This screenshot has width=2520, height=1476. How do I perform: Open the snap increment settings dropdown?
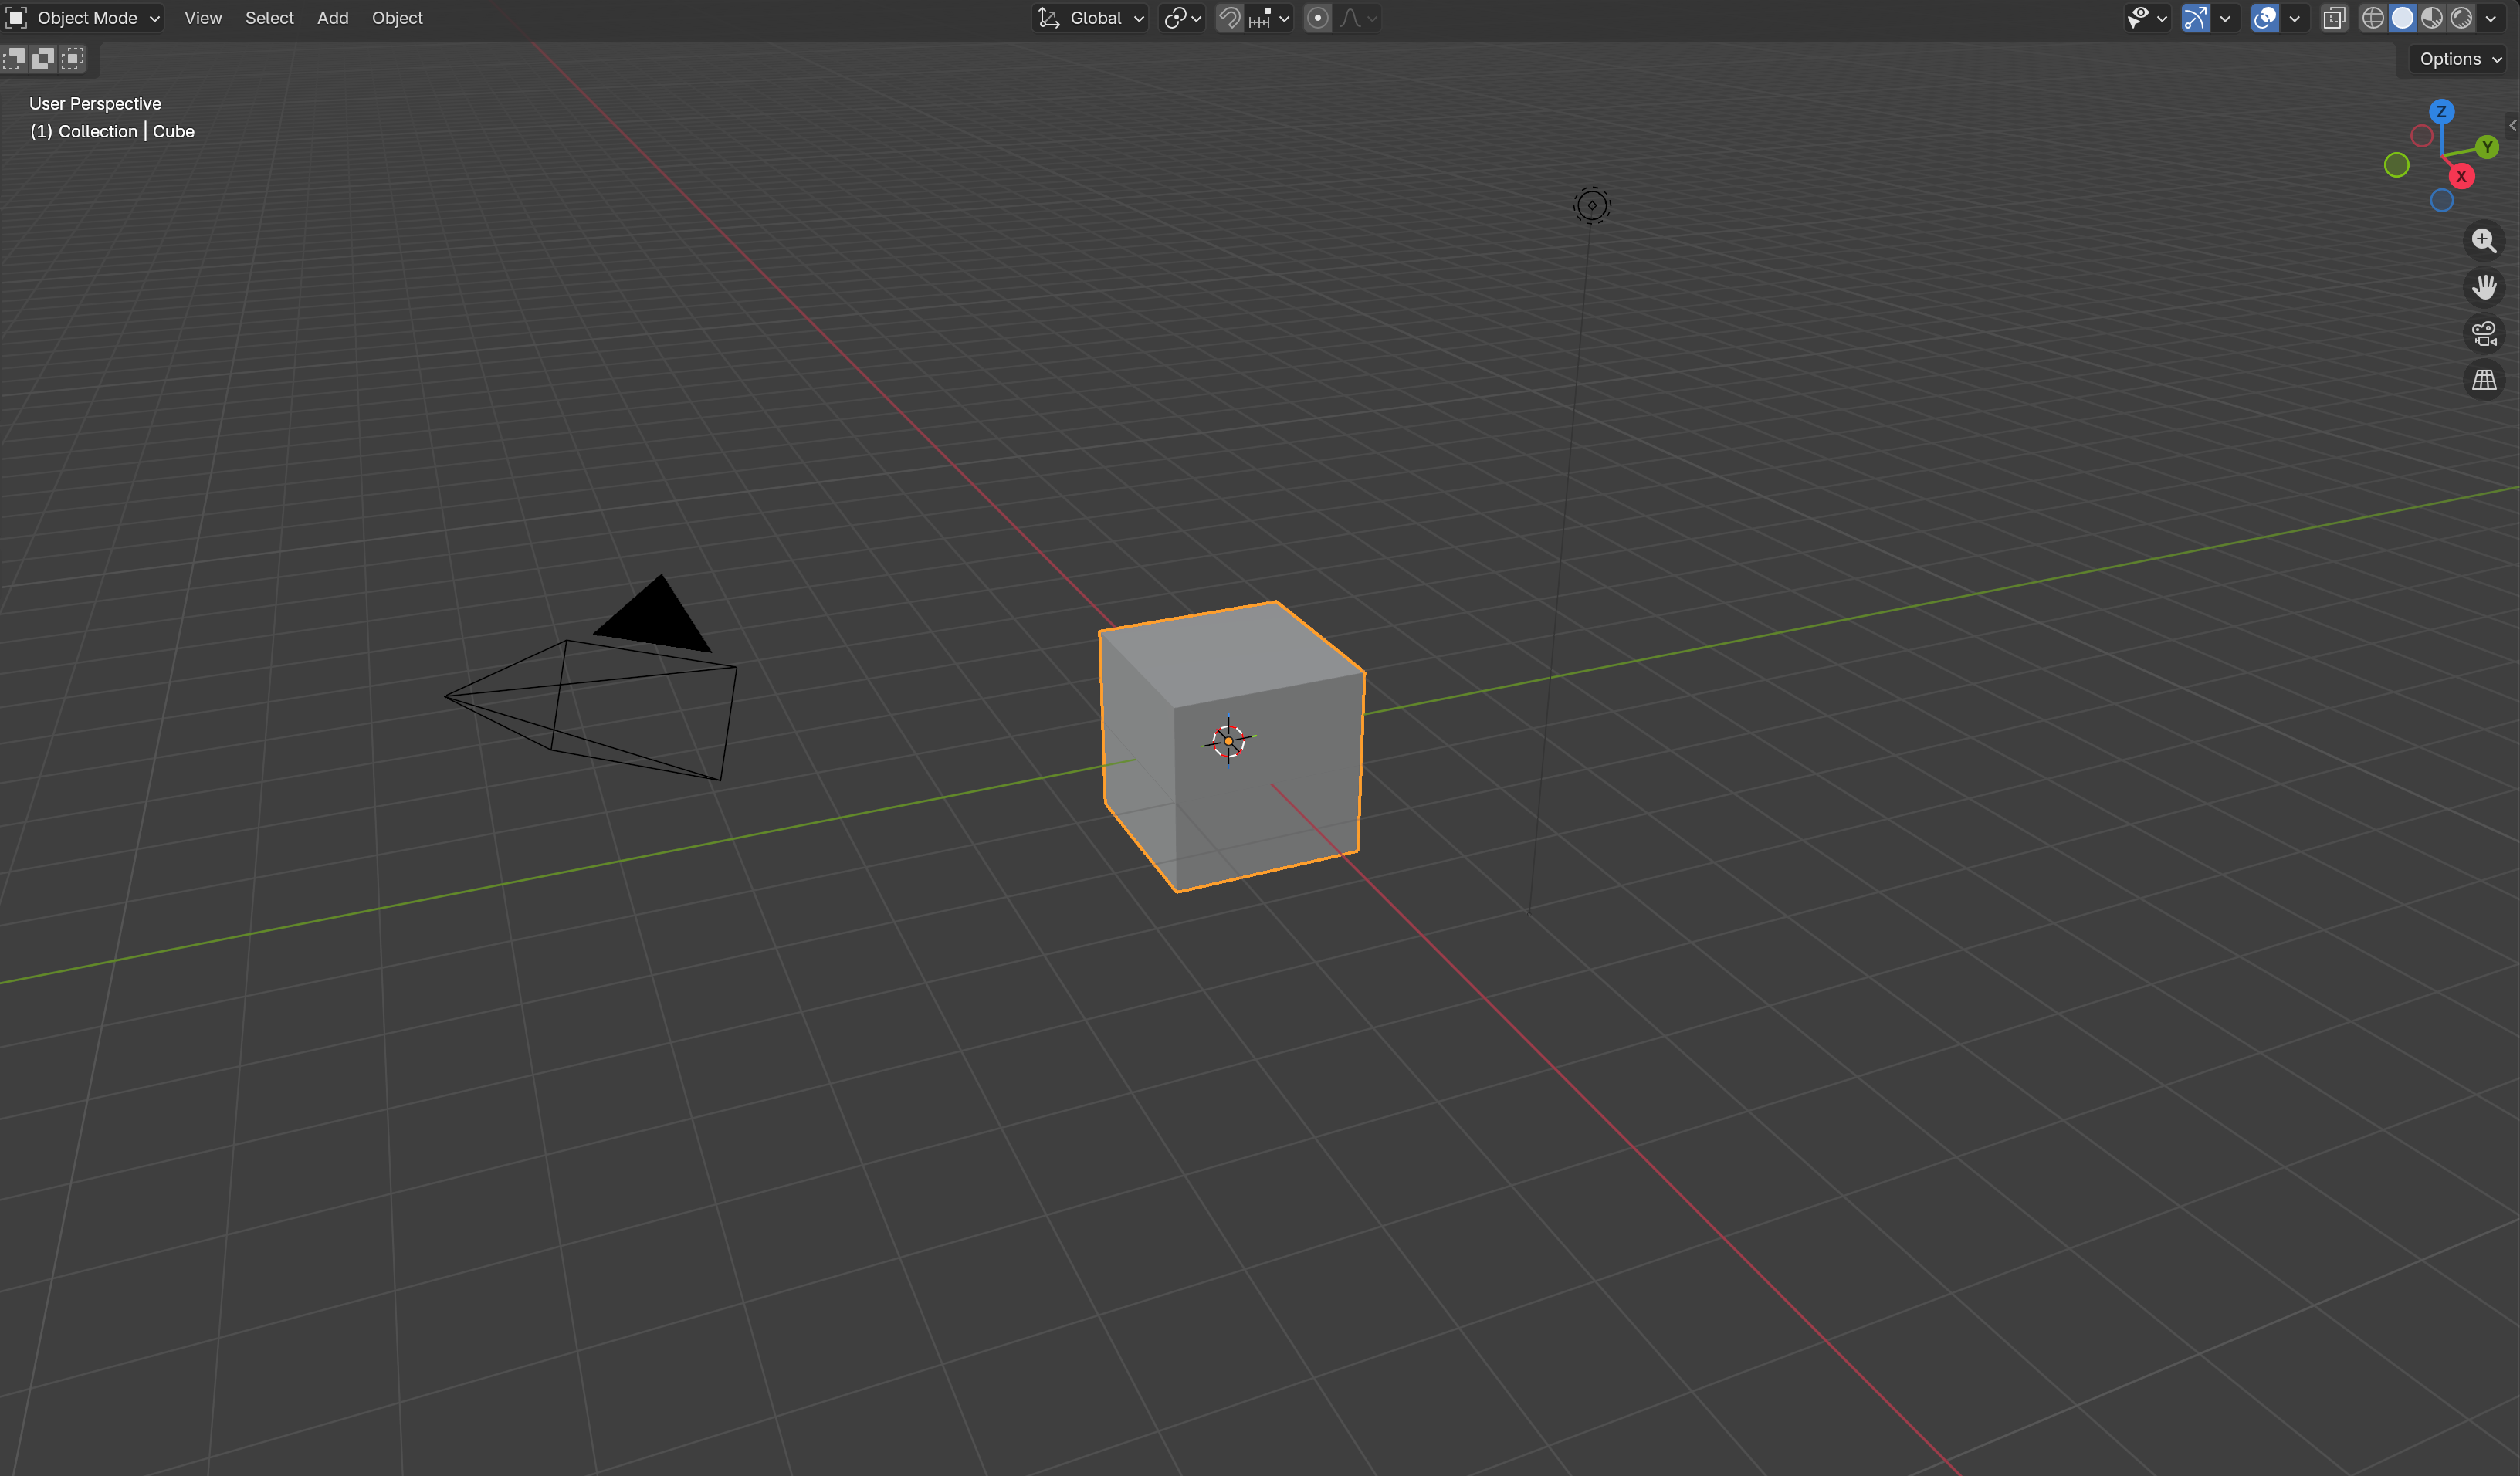(x=1269, y=18)
